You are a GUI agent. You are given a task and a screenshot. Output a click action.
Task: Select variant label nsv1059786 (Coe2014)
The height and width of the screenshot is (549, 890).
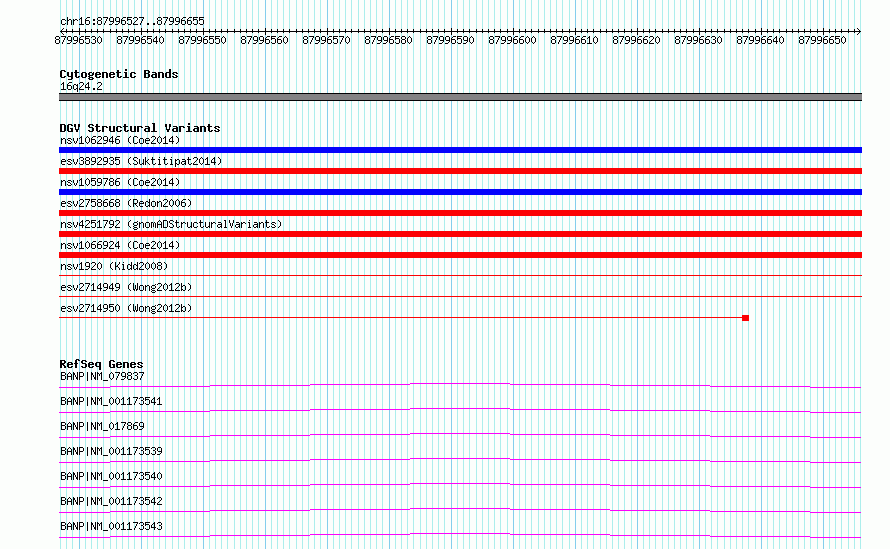click(x=120, y=182)
